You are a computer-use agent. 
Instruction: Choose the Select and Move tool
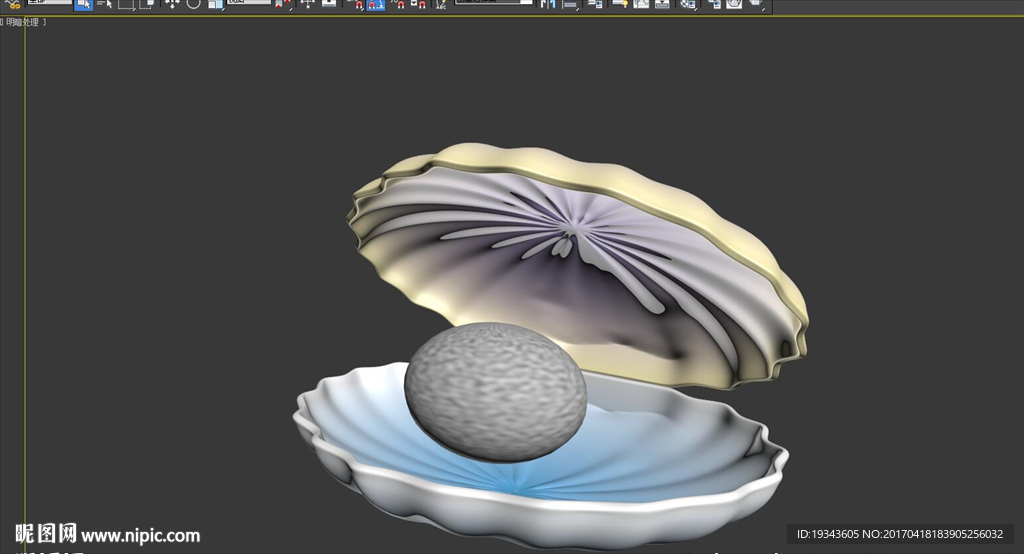pos(172,4)
